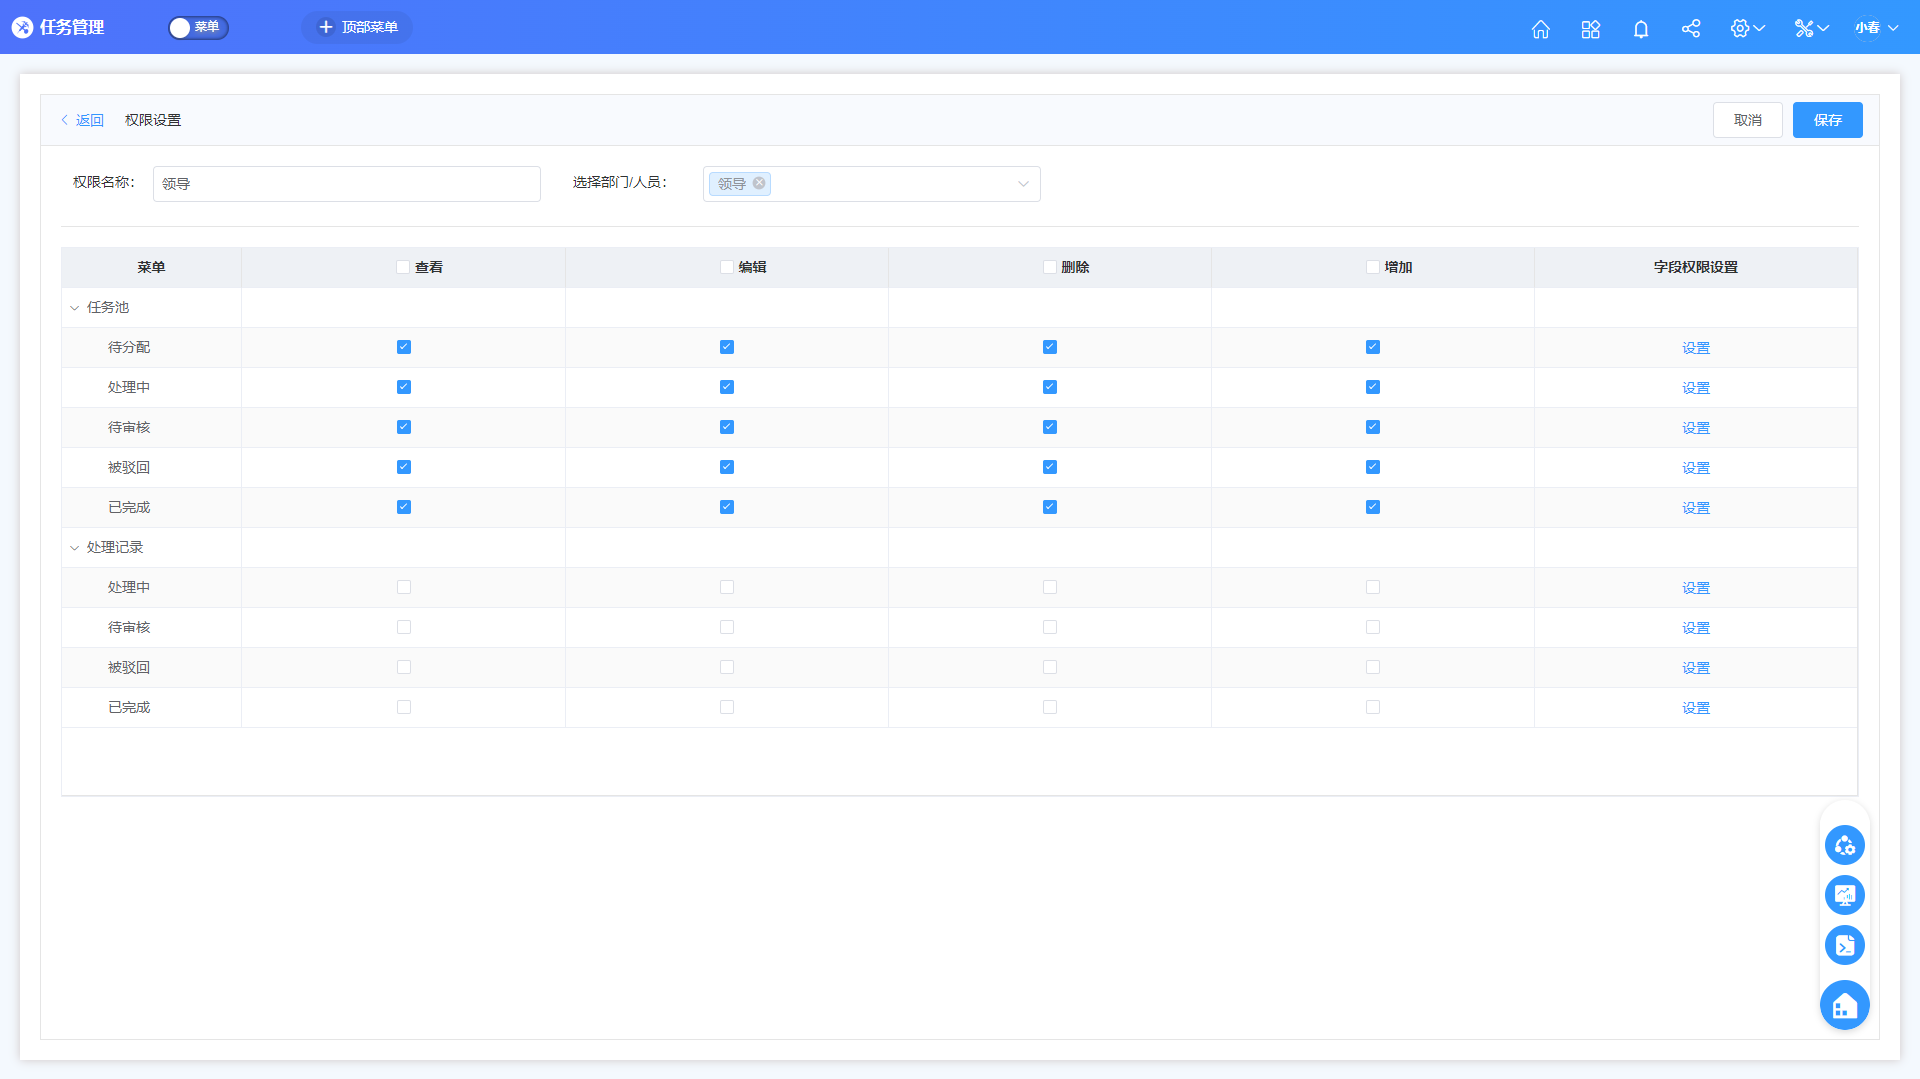Screen dimensions: 1920x1079
Task: Open the settings gear menu
Action: tap(1747, 28)
